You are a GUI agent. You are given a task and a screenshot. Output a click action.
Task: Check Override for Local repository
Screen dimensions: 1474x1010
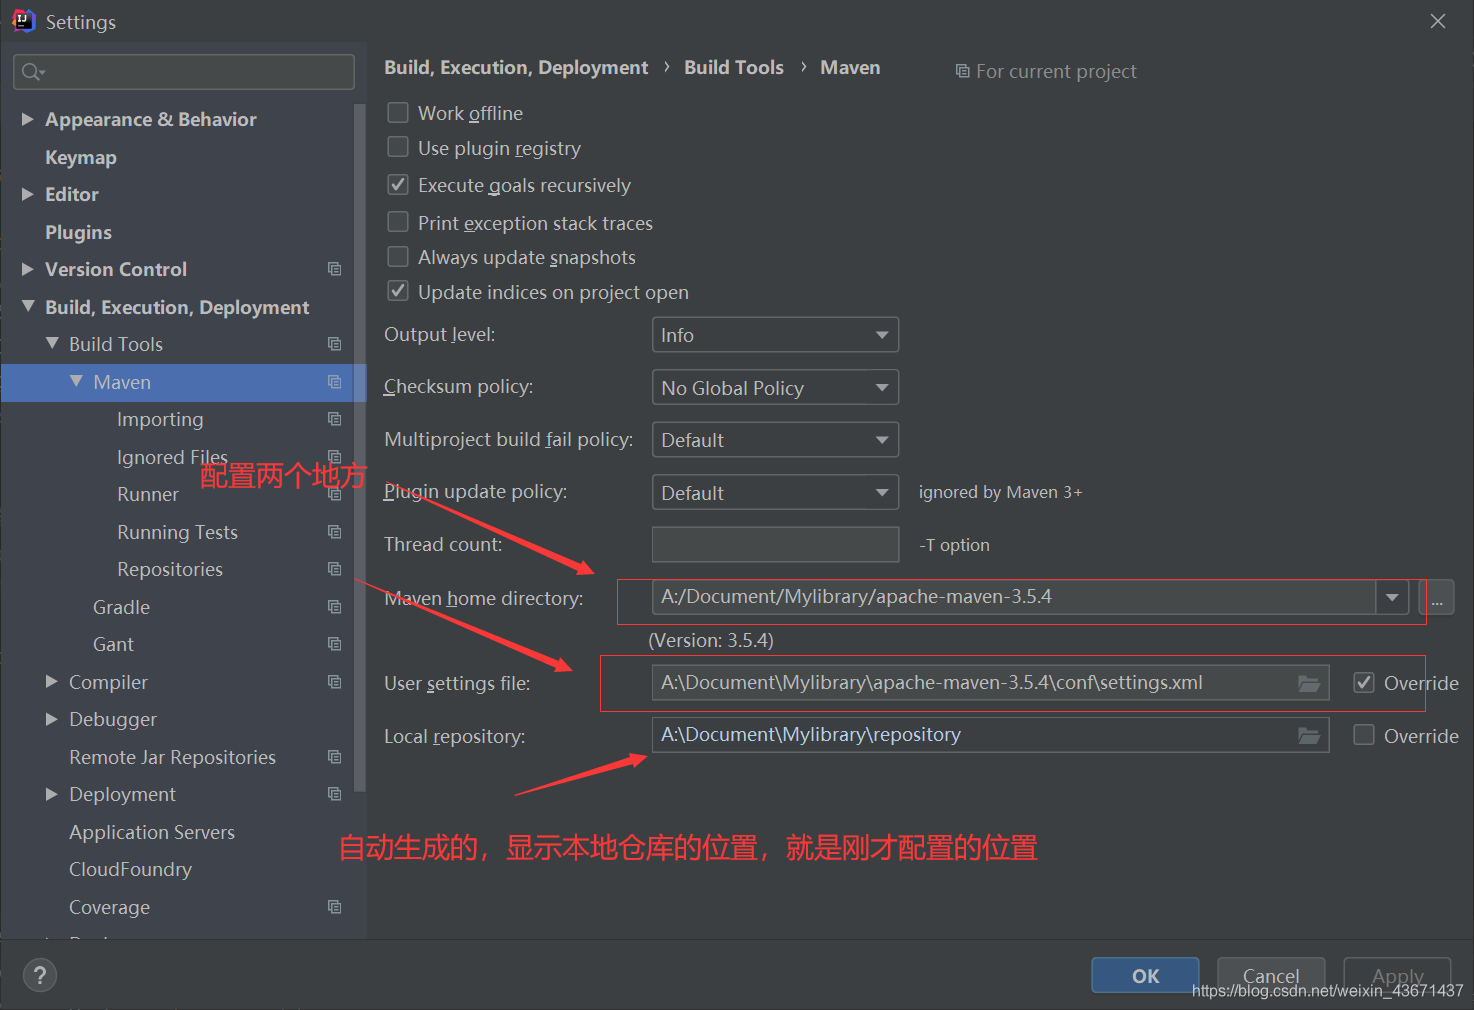(x=1364, y=735)
